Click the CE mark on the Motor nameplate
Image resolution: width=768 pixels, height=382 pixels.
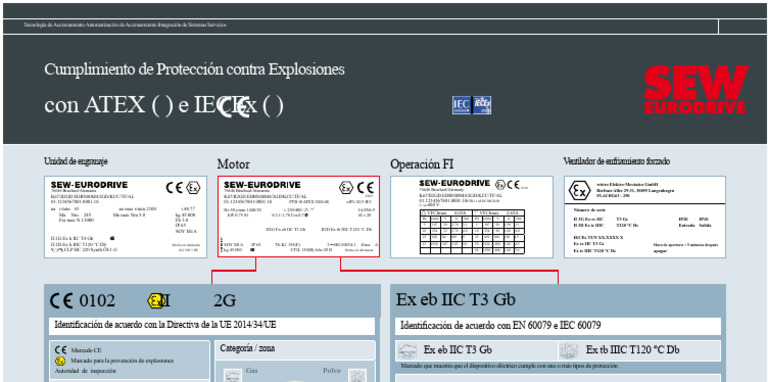(365, 188)
